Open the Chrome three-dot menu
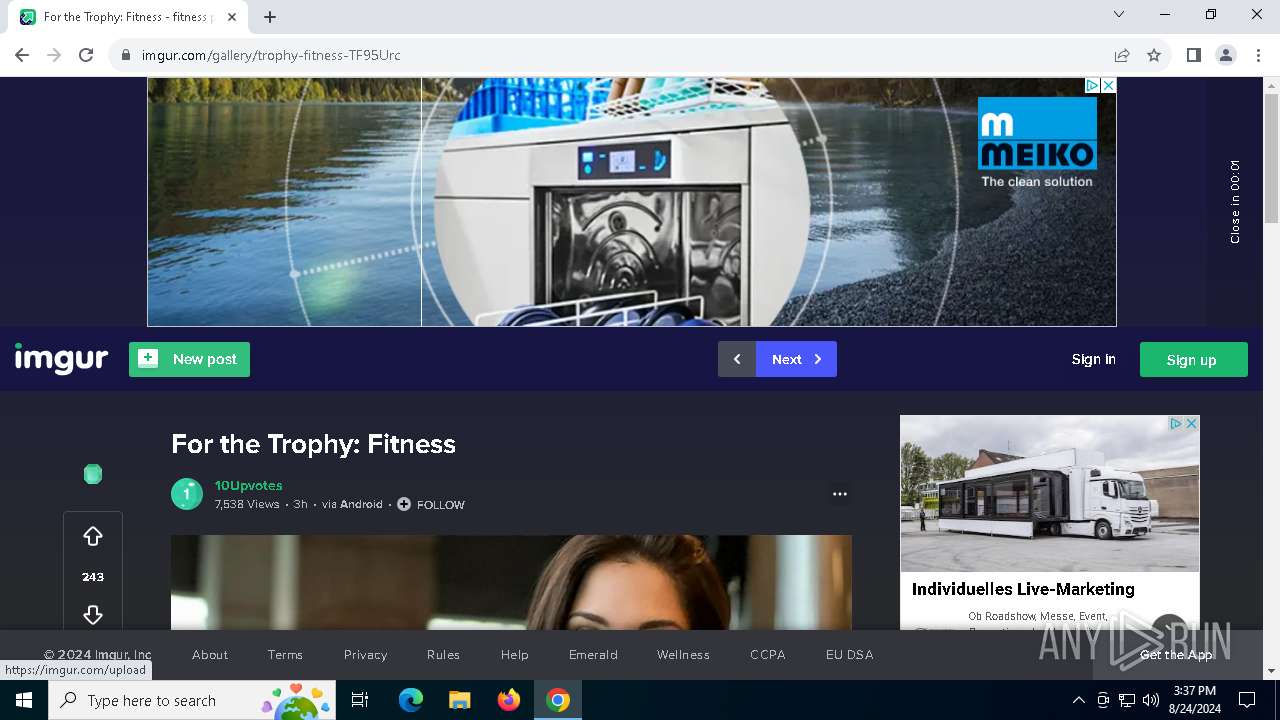 coord(1257,55)
